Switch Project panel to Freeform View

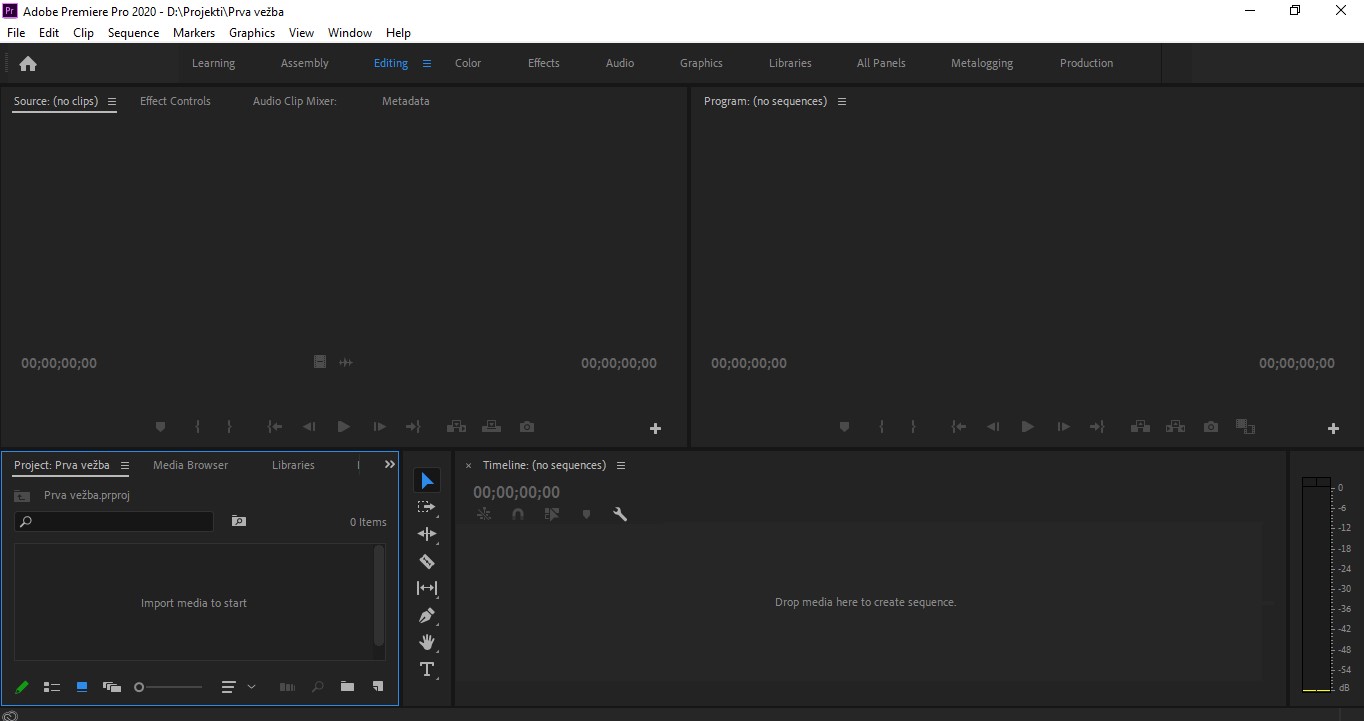click(112, 687)
